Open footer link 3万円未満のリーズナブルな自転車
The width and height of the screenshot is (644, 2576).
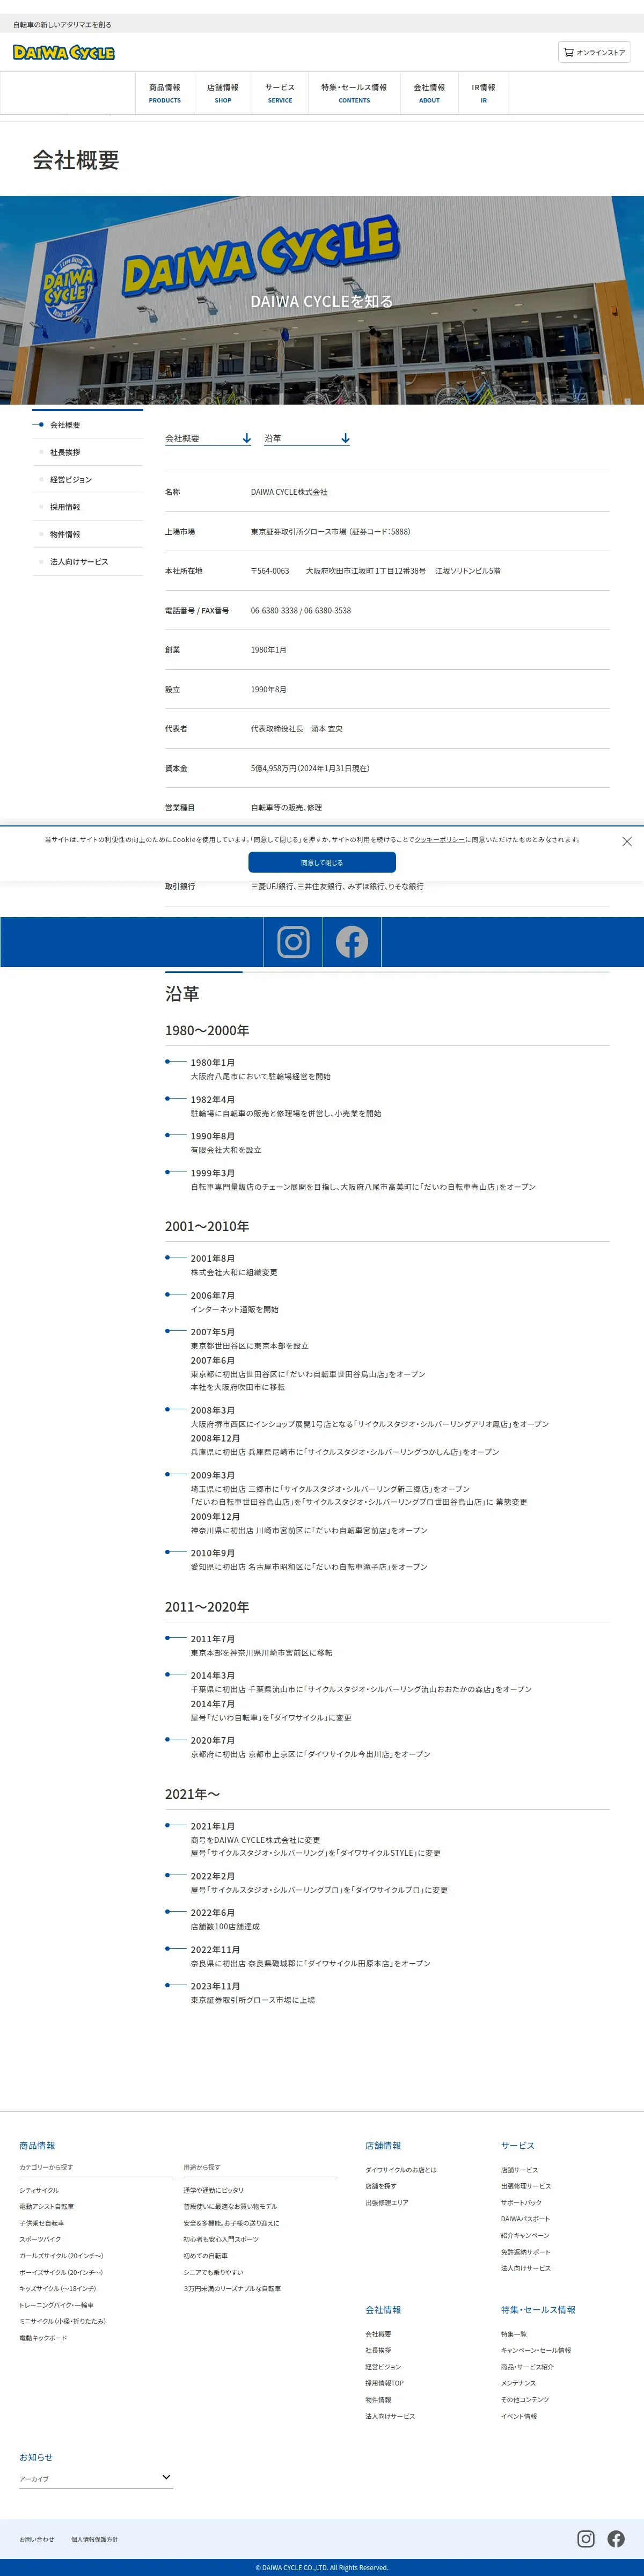tap(232, 2288)
